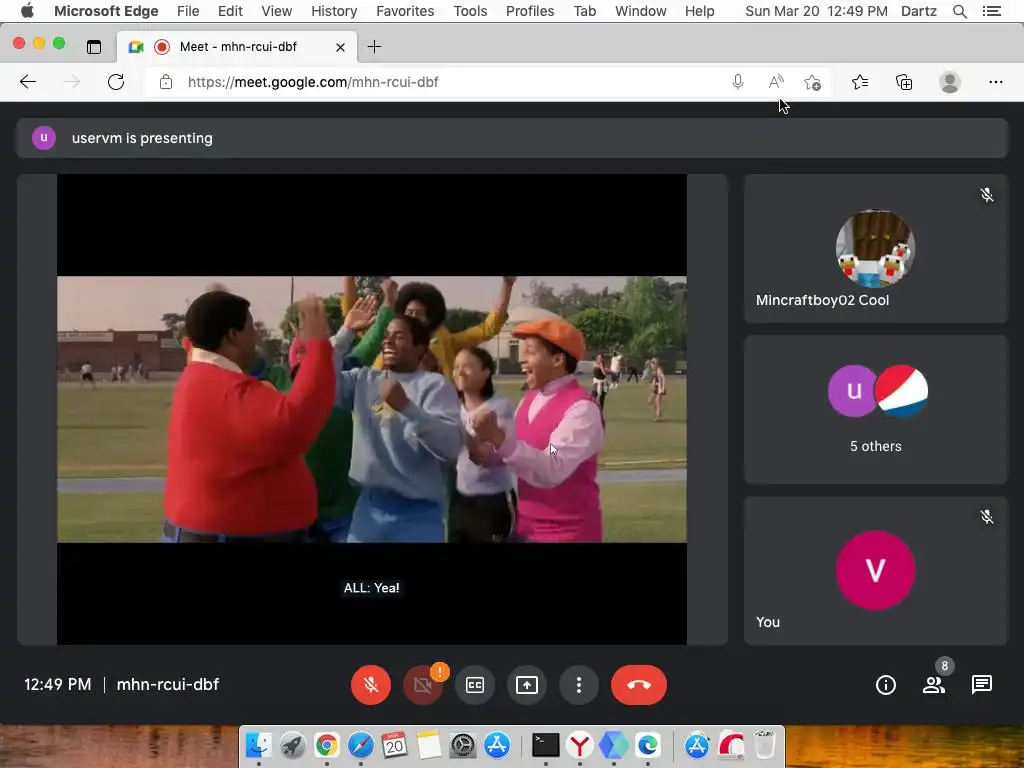The height and width of the screenshot is (768, 1024).
Task: Open Trash from the Dock
Action: [x=765, y=744]
